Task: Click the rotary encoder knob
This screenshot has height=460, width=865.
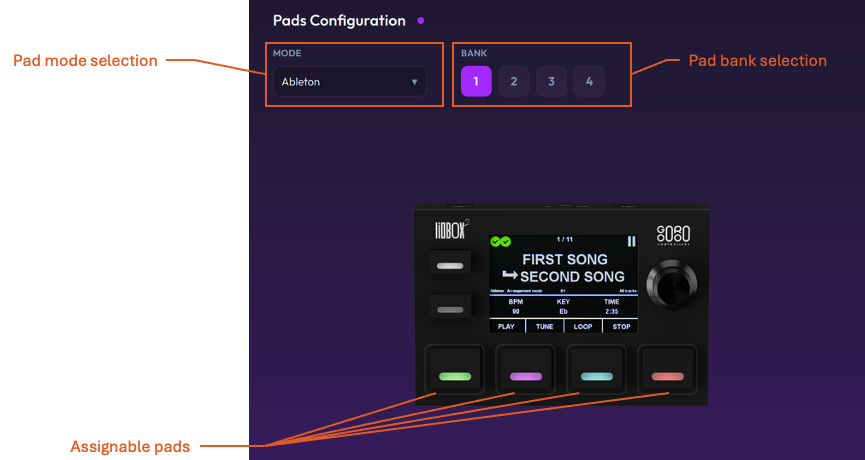Action: tap(672, 284)
